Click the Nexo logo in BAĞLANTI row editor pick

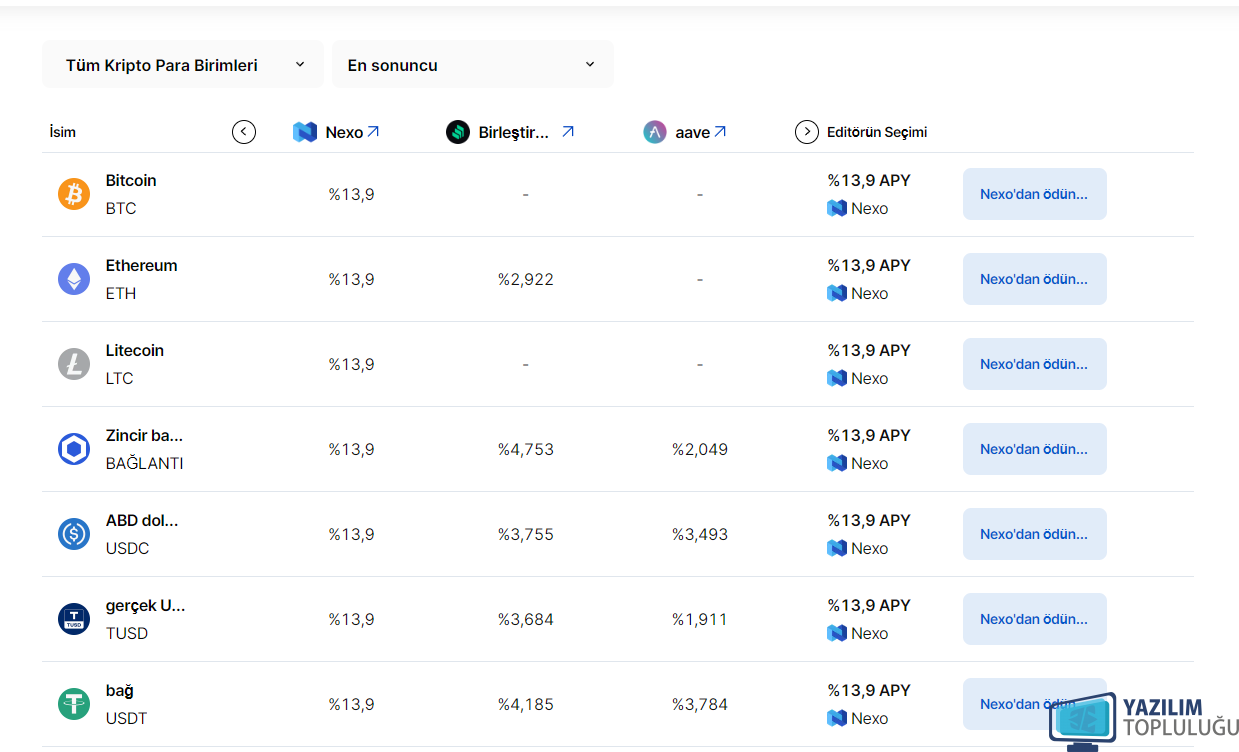837,463
